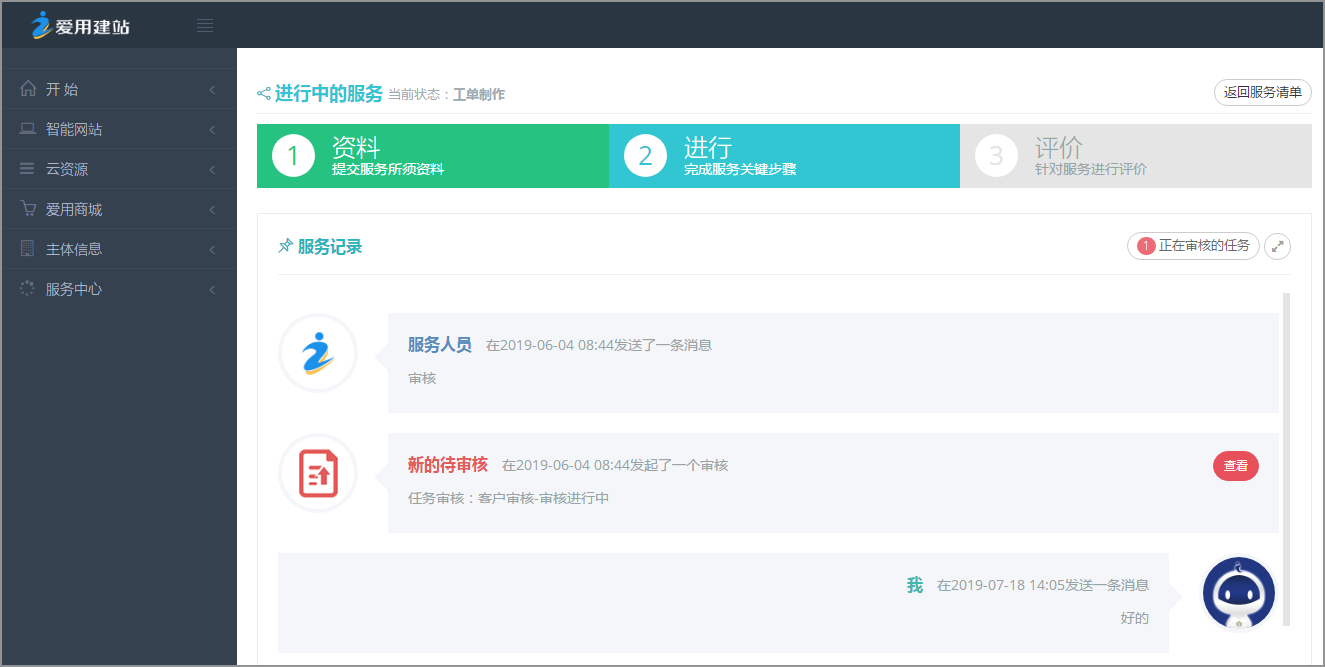Open the 云资源 sidebar menu
1325x667 pixels.
[119, 169]
